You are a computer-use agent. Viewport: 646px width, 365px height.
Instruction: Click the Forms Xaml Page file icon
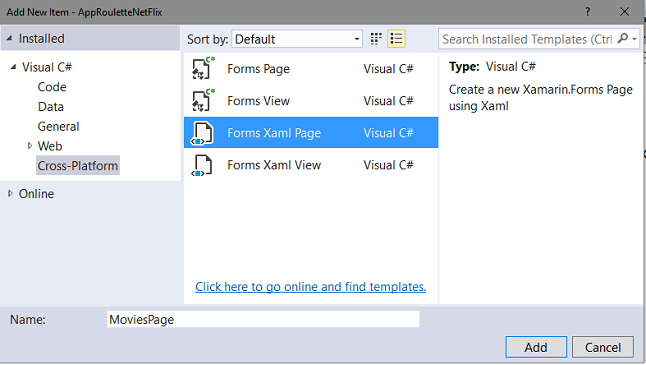(x=202, y=133)
